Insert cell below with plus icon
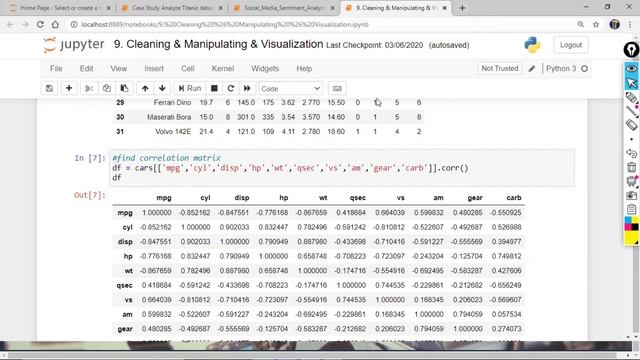 [x=69, y=88]
